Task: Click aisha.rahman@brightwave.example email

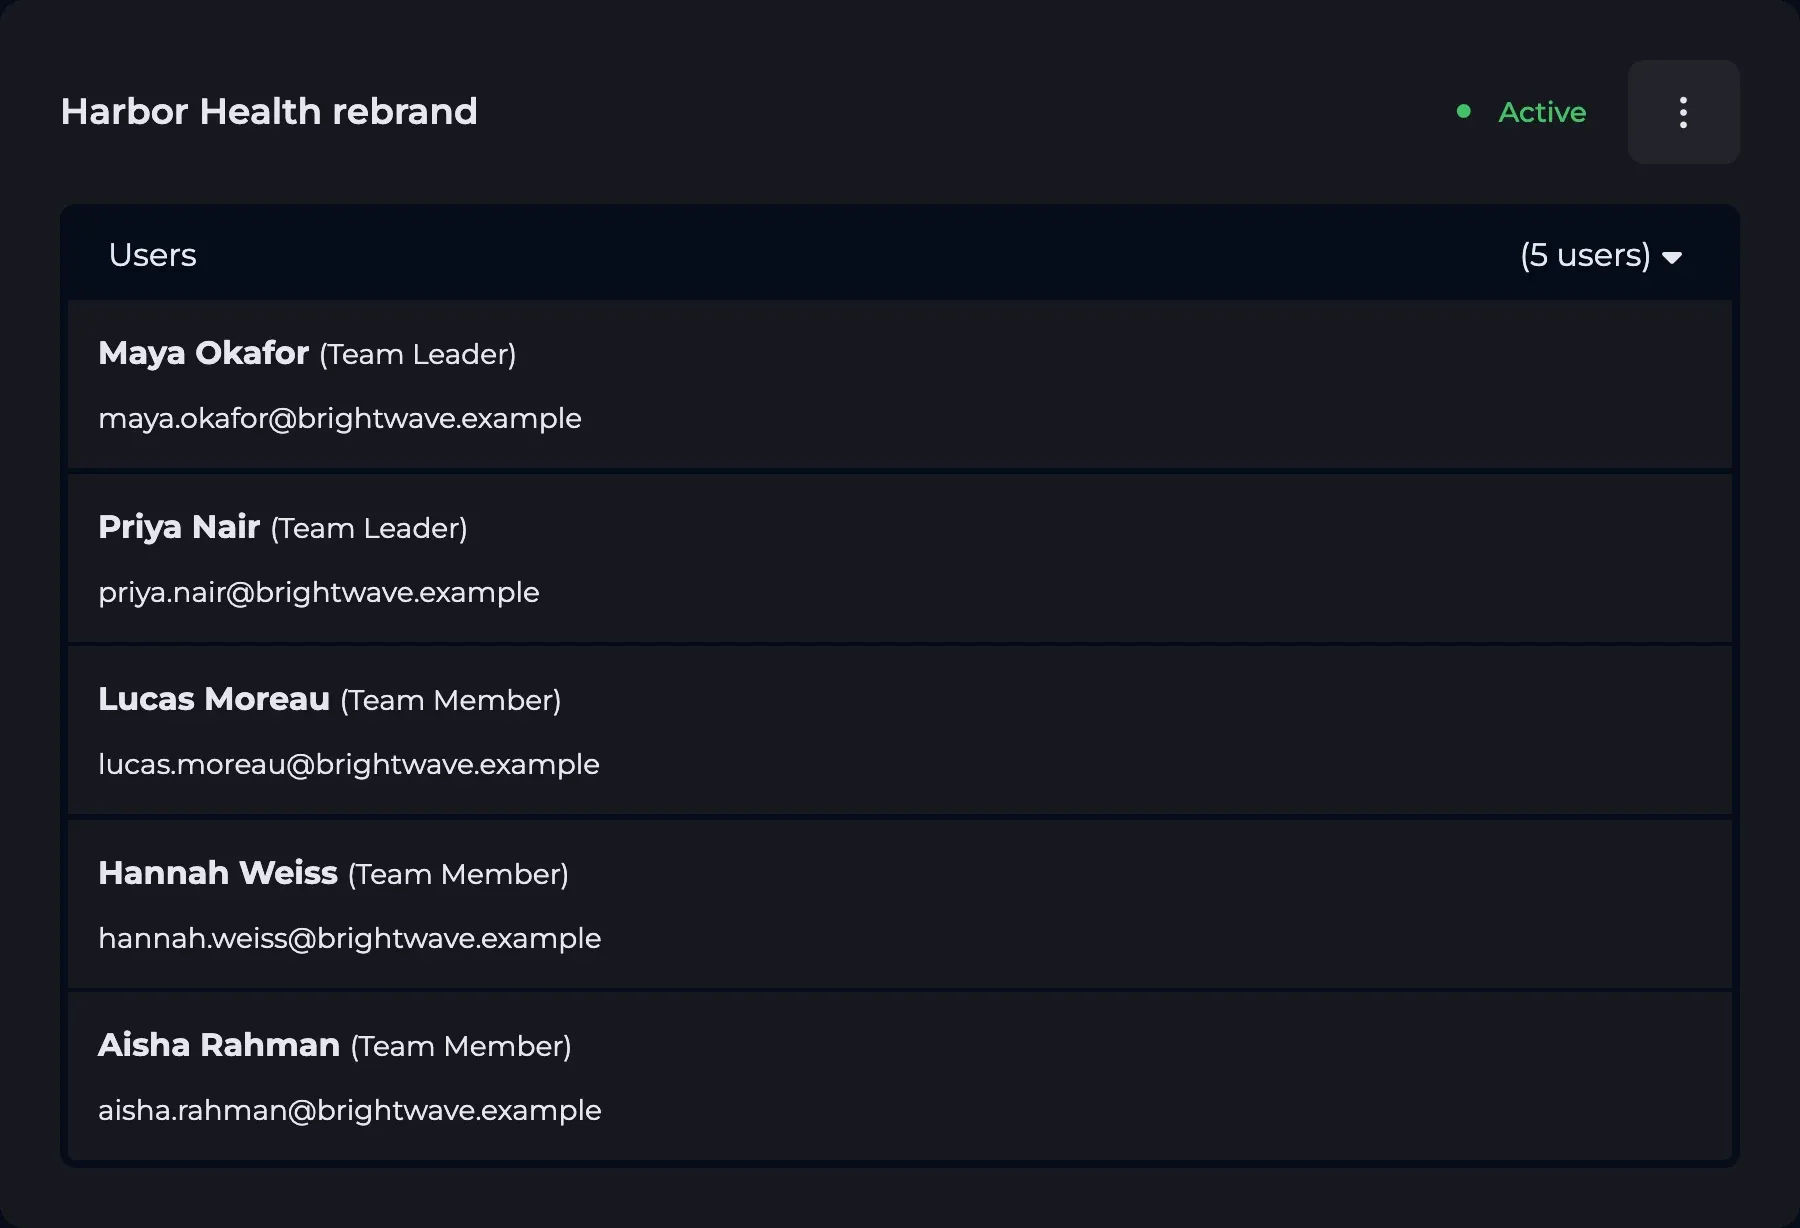Action: [350, 1110]
